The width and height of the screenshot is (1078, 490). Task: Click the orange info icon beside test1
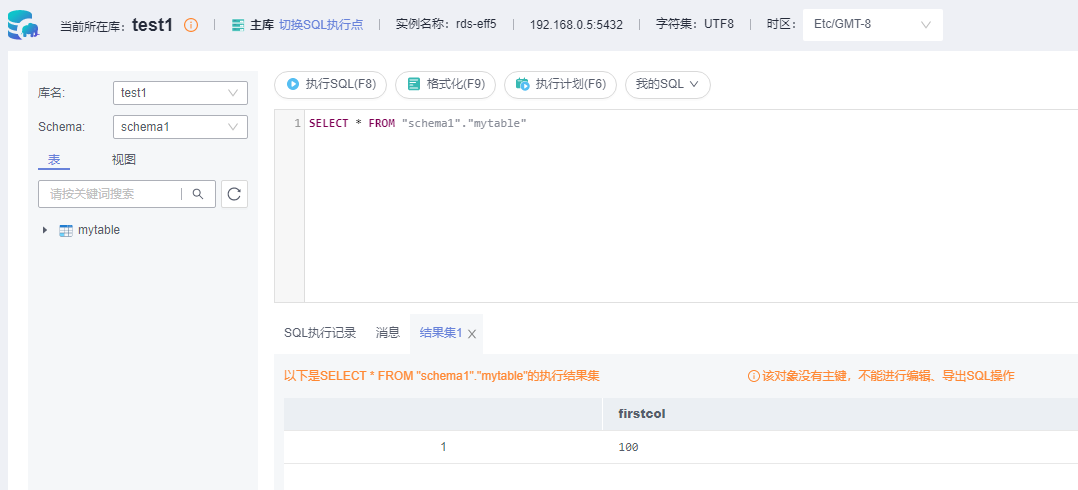coord(191,25)
